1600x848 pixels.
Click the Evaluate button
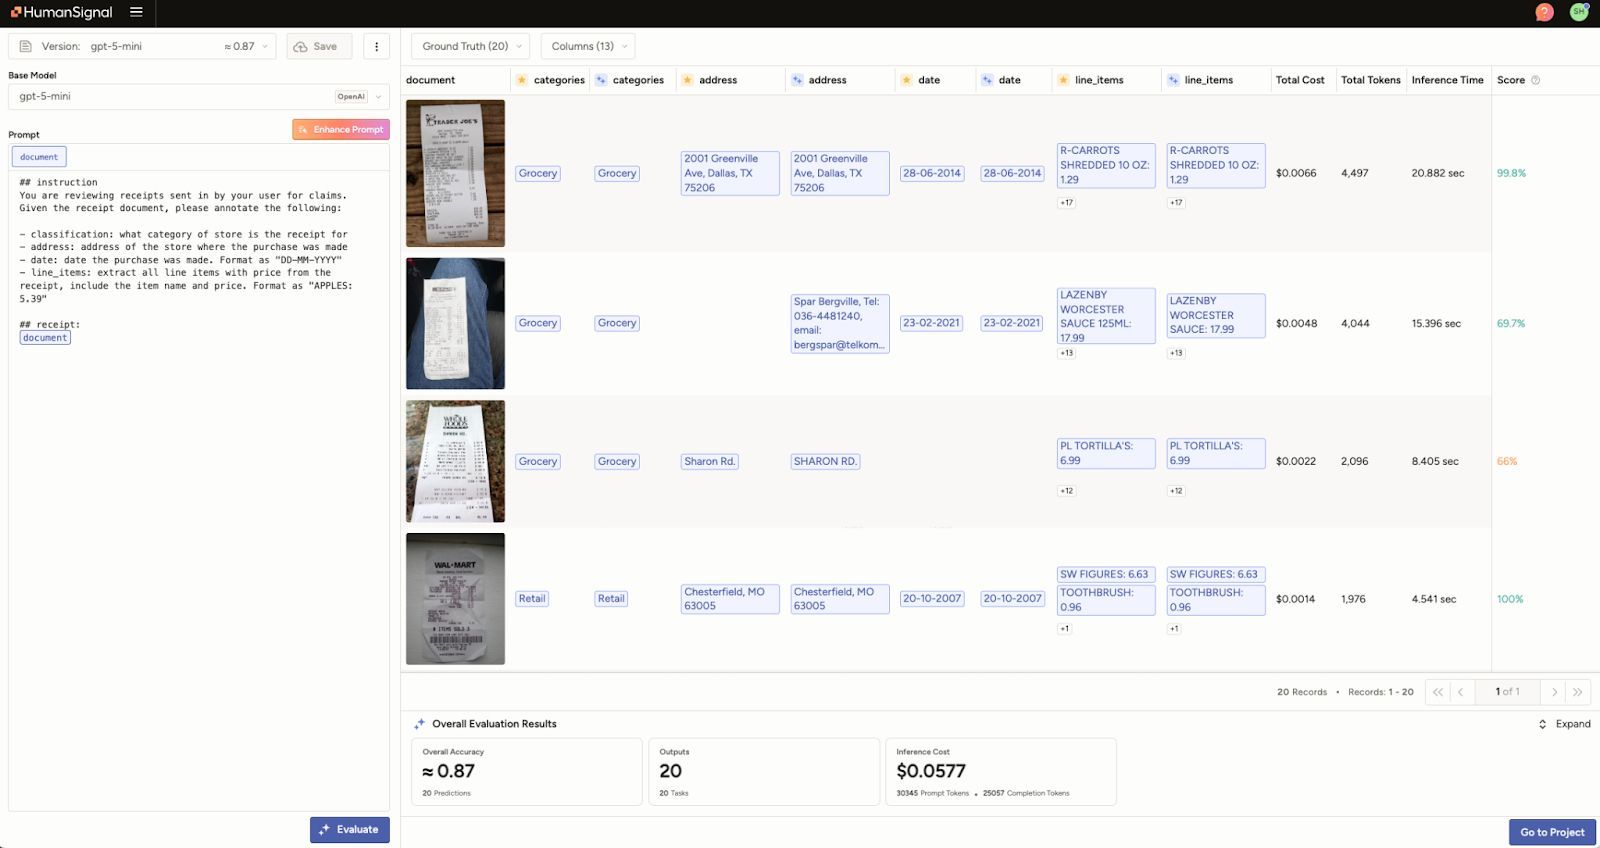[350, 830]
